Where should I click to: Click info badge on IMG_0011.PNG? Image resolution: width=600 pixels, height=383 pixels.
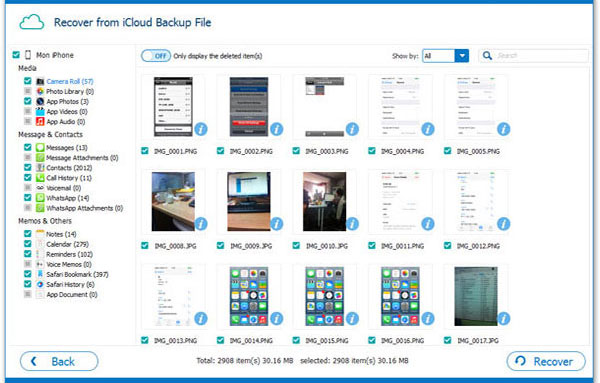pyautogui.click(x=428, y=224)
